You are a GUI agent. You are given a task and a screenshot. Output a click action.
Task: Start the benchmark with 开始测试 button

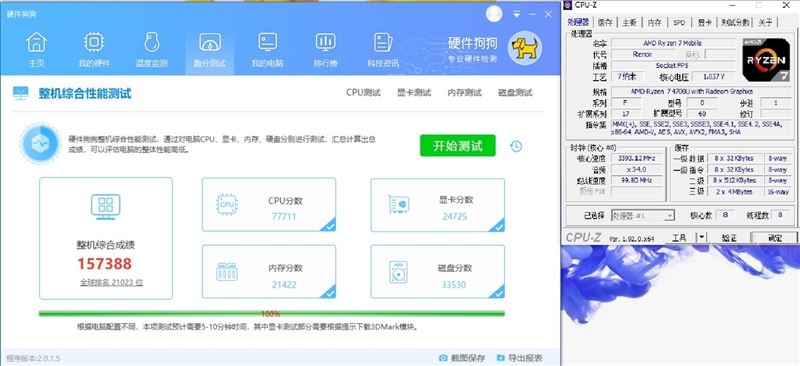click(x=458, y=145)
